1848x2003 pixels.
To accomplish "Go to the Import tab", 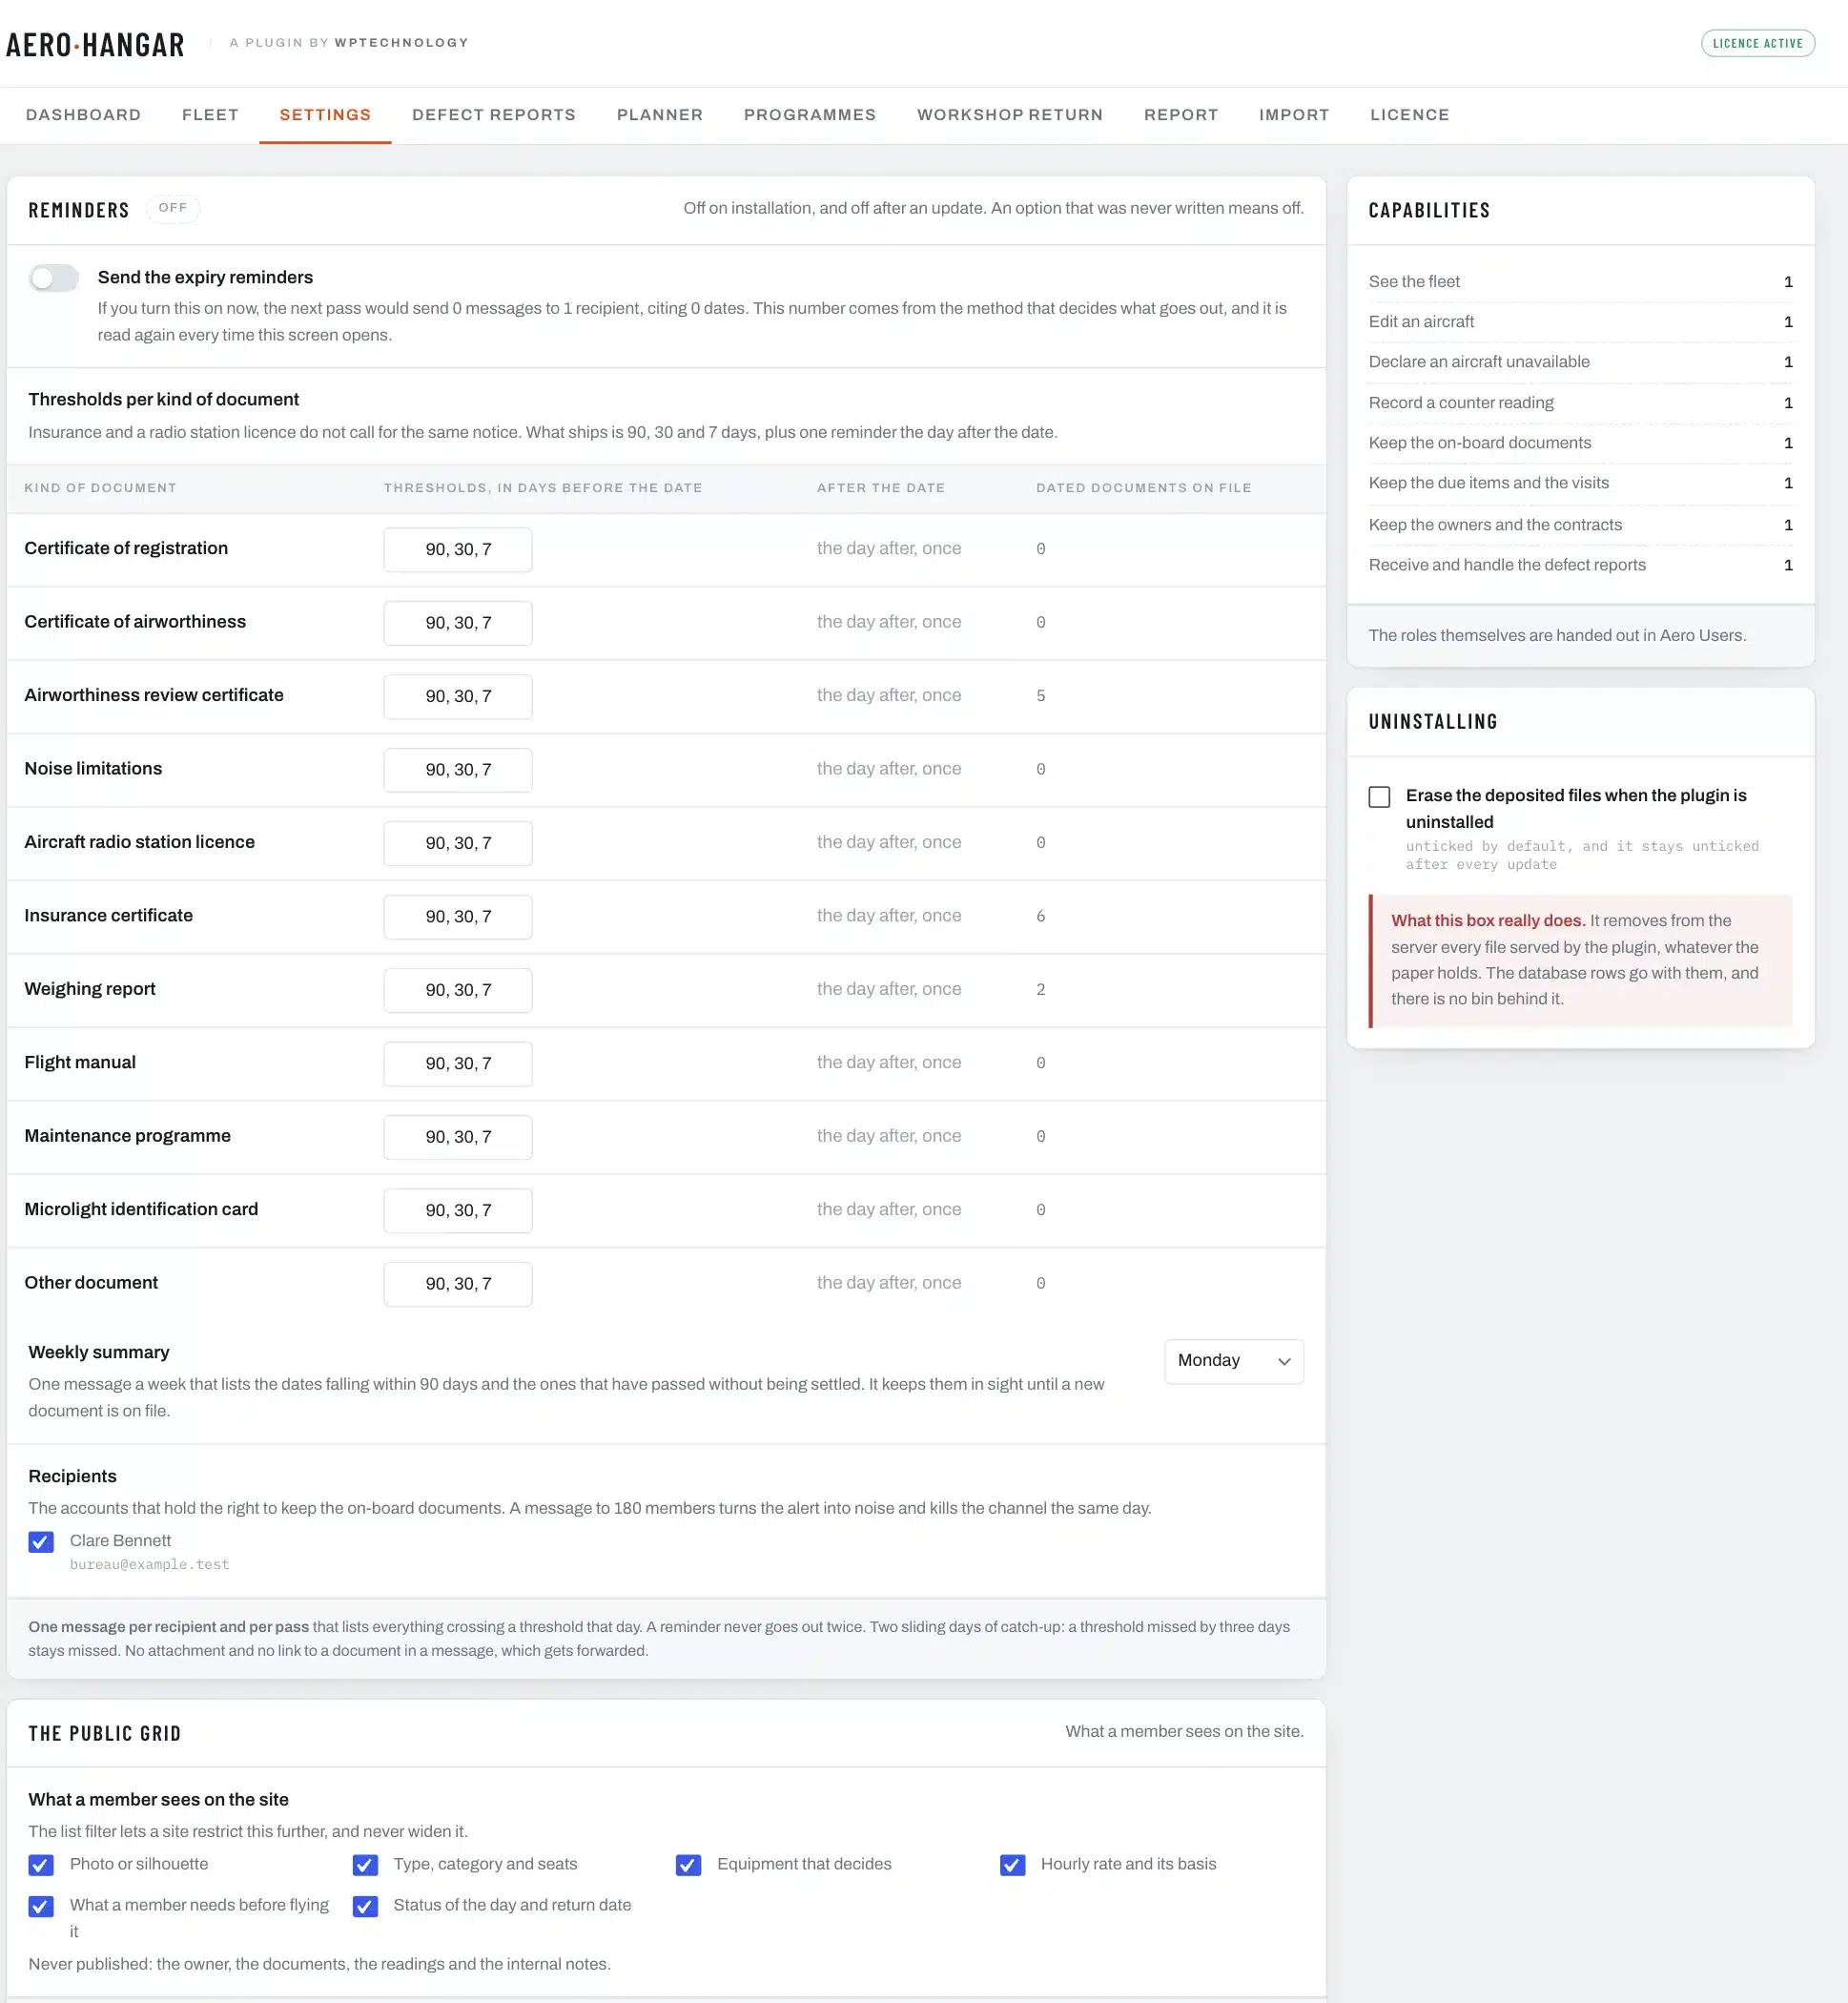I will tap(1294, 115).
